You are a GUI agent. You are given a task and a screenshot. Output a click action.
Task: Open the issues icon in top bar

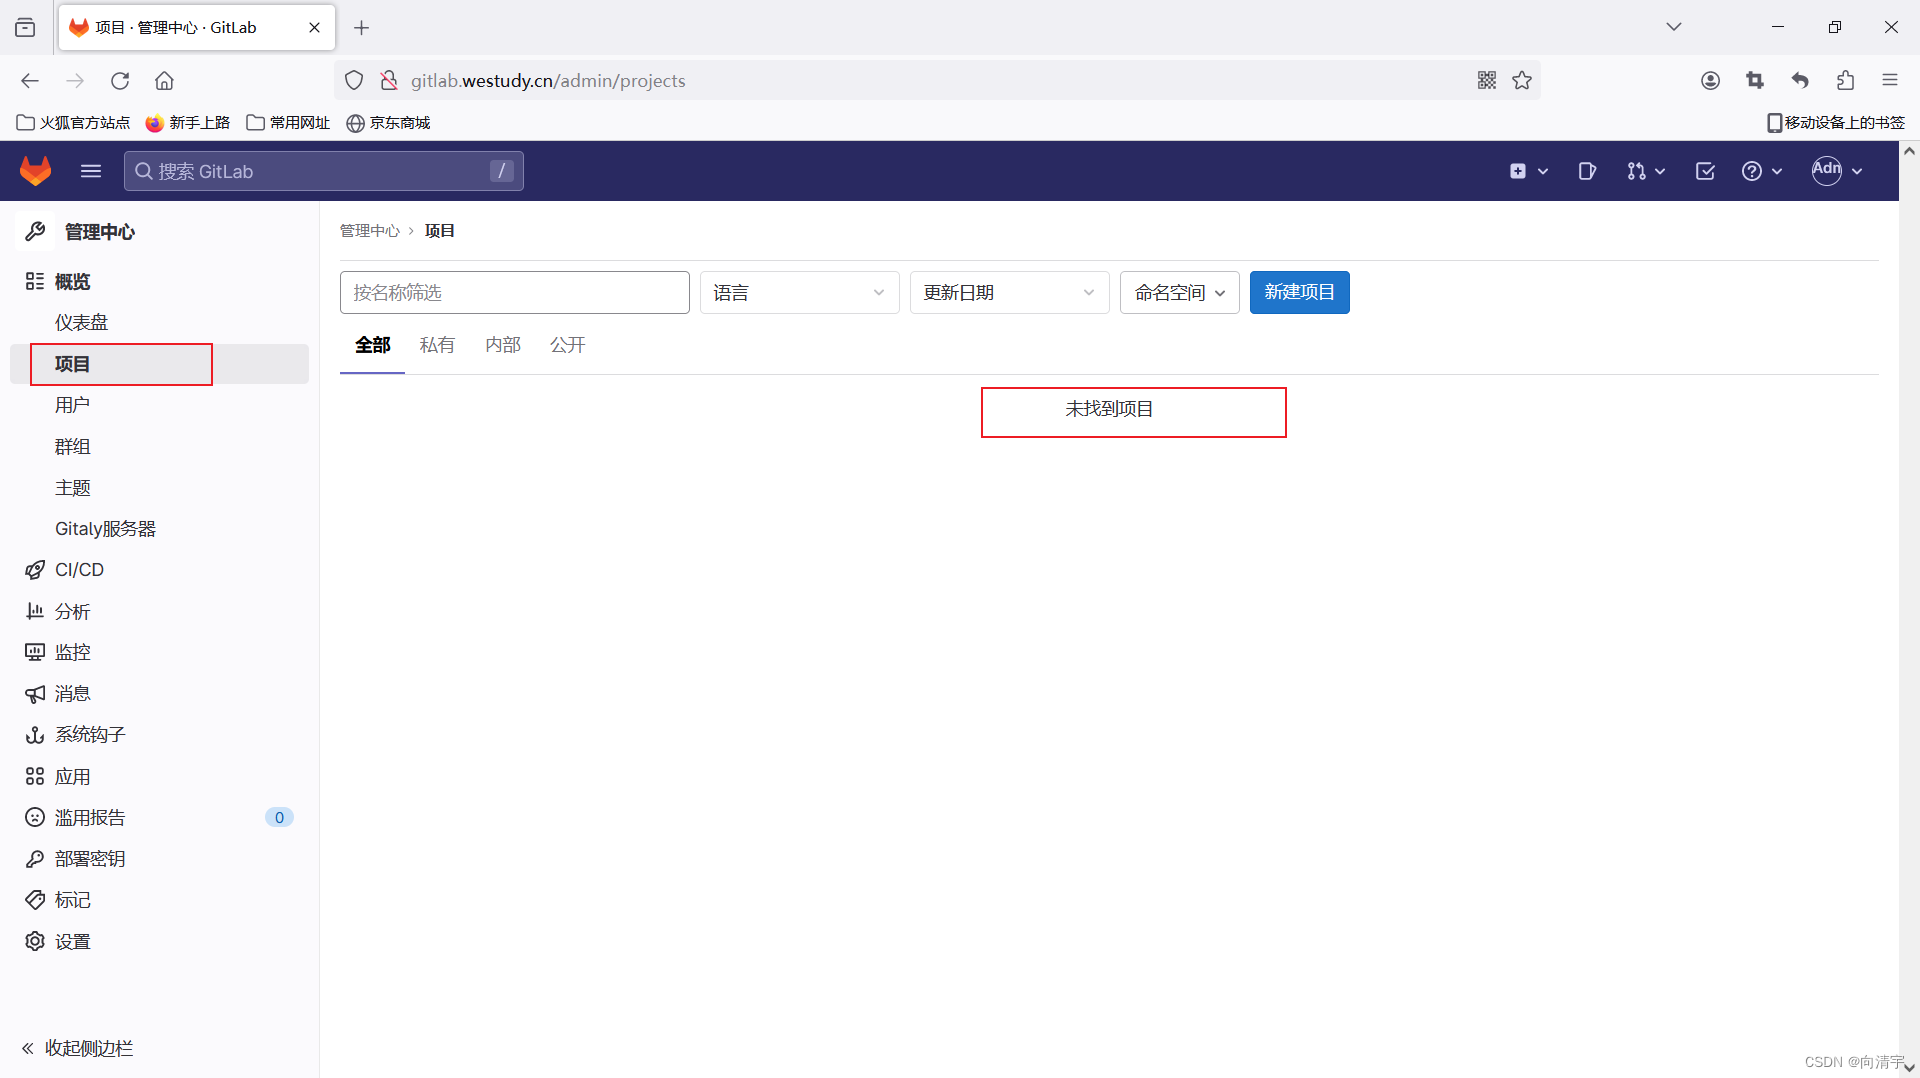coord(1587,171)
